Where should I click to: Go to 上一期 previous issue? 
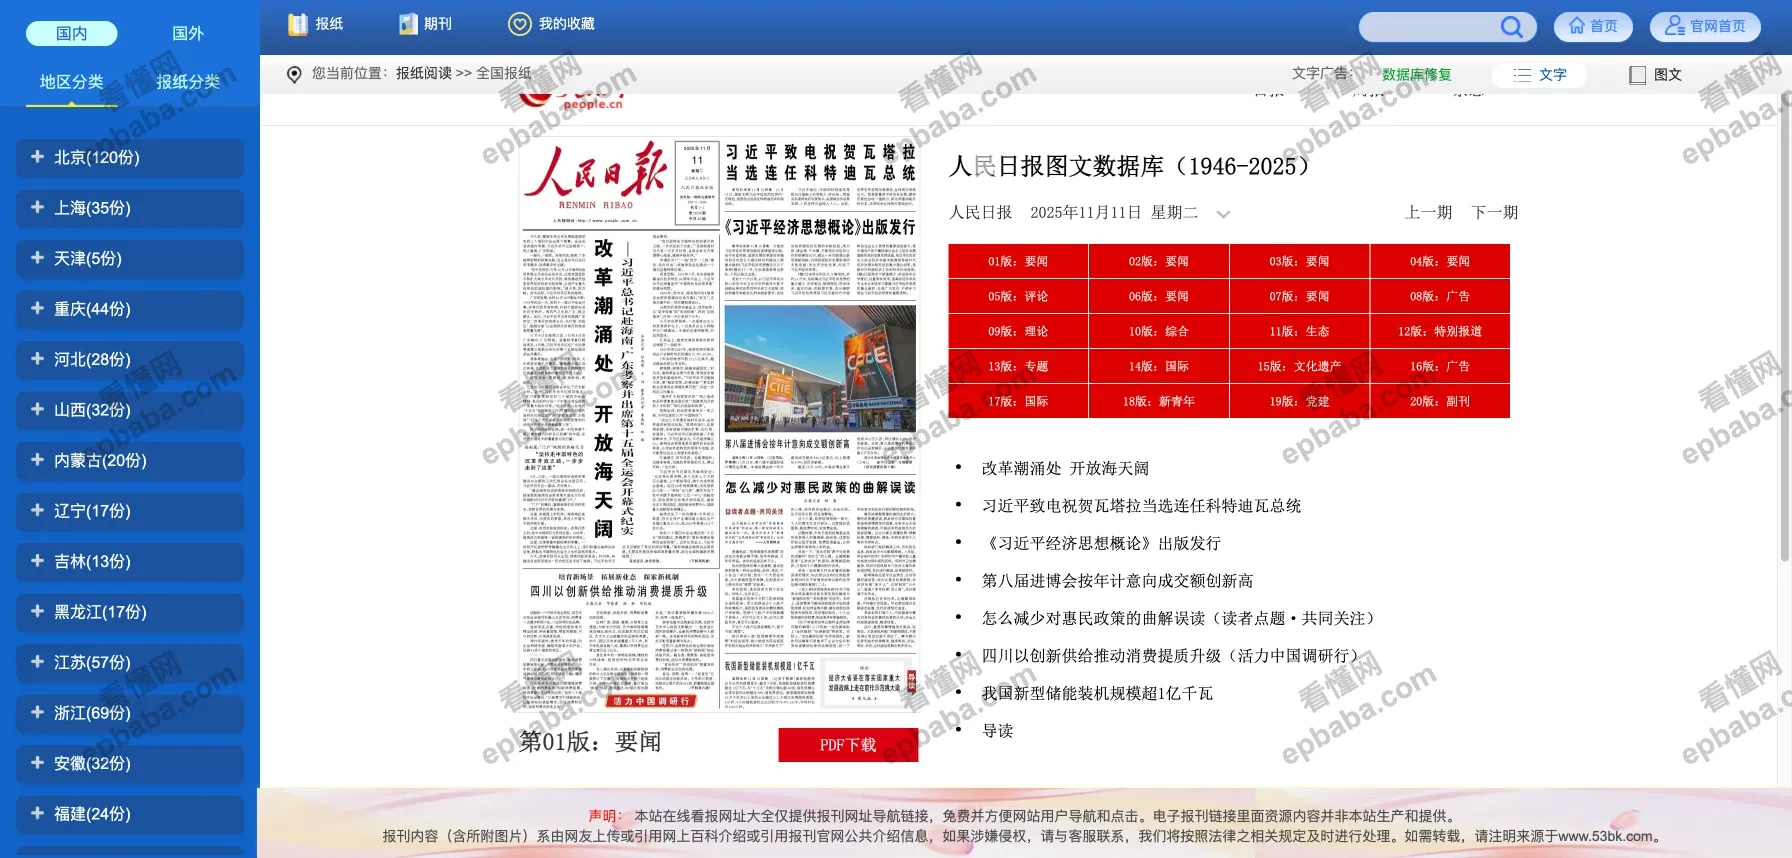pyautogui.click(x=1428, y=212)
